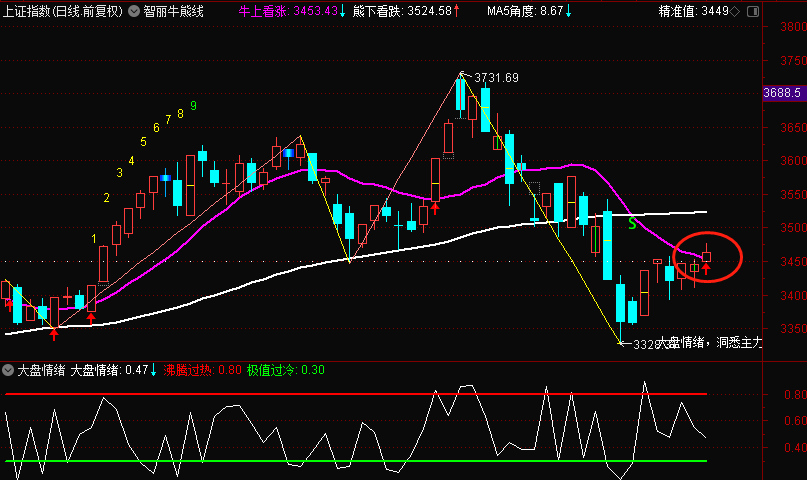Click the 0.40 sentiment axis label
807x480 pixels.
coord(795,448)
